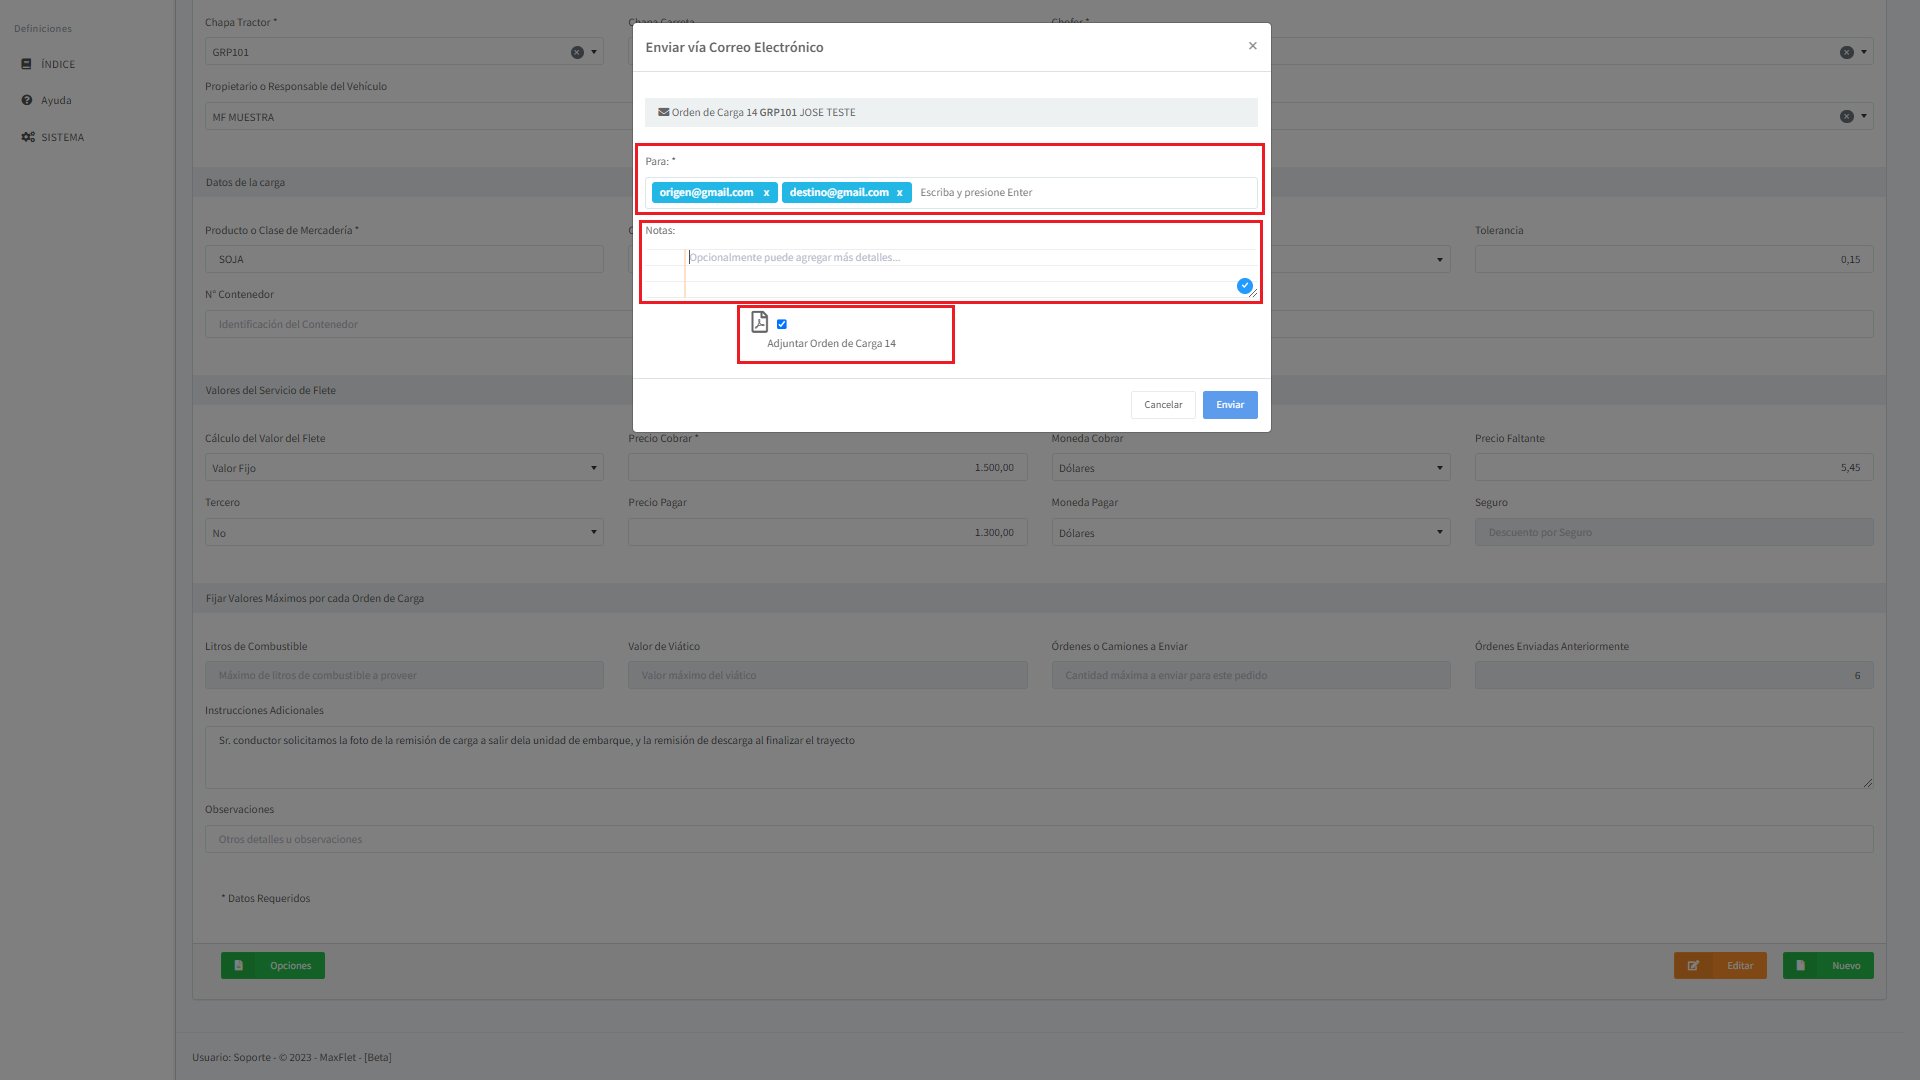
Task: Open the Tercero dropdown
Action: coord(404,533)
